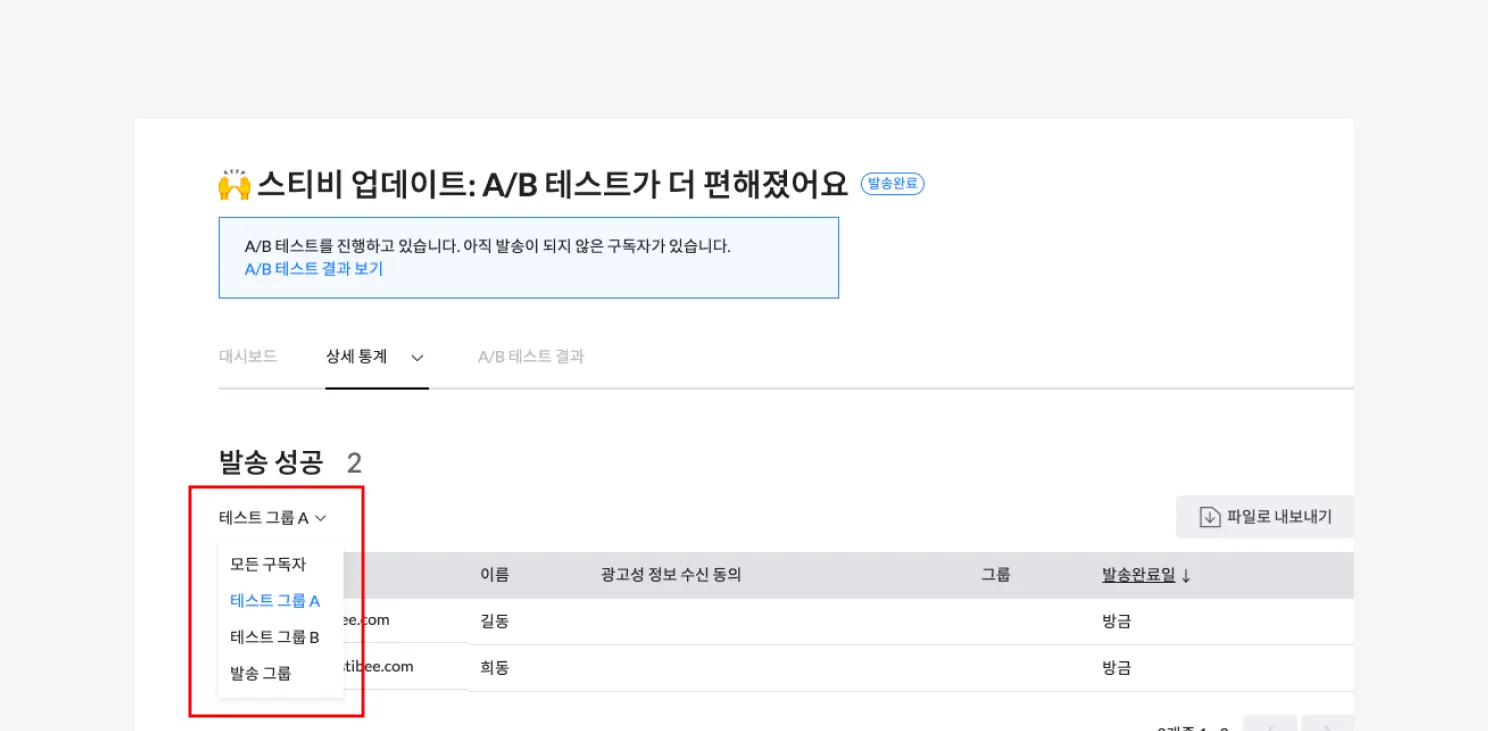Image resolution: width=1488 pixels, height=731 pixels.
Task: Click the raised-hands emoji beside the title
Action: [233, 185]
